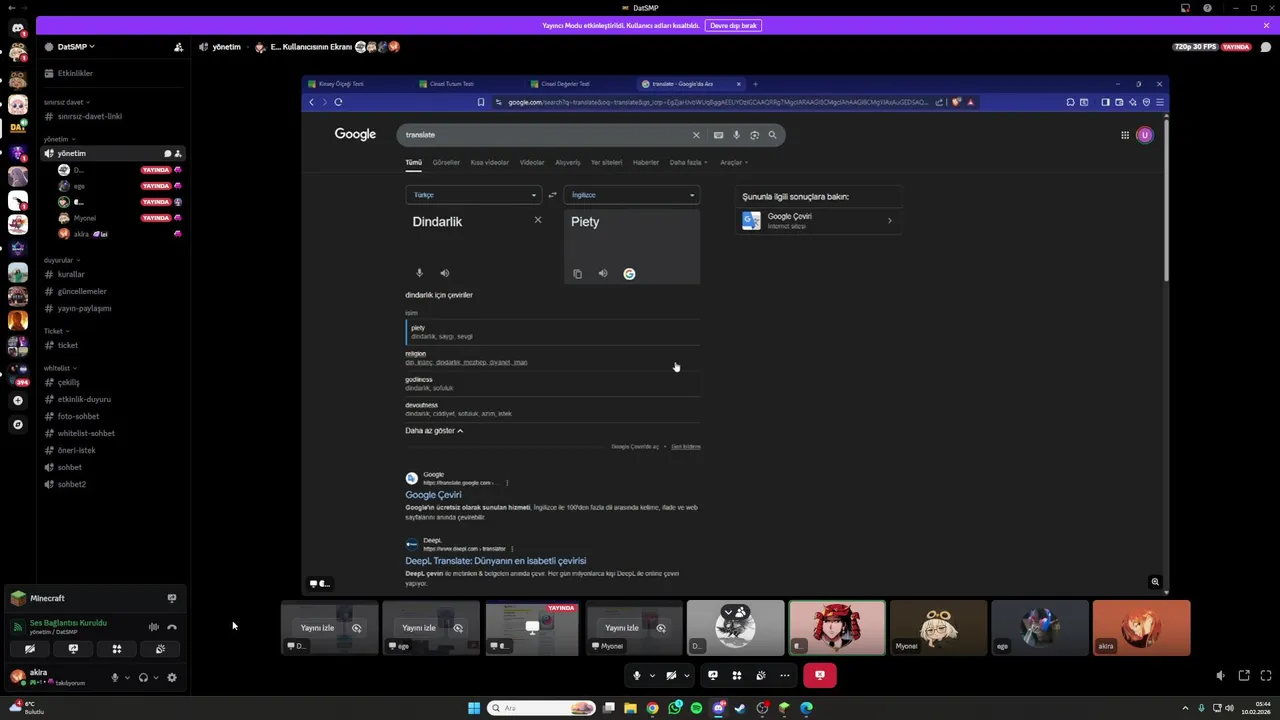Click the Minecraft activity stream icon
The width and height of the screenshot is (1280, 720).
click(x=172, y=598)
